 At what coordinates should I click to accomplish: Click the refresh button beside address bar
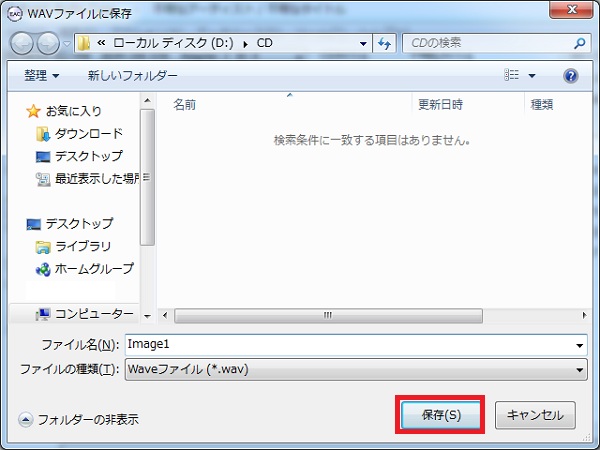385,44
